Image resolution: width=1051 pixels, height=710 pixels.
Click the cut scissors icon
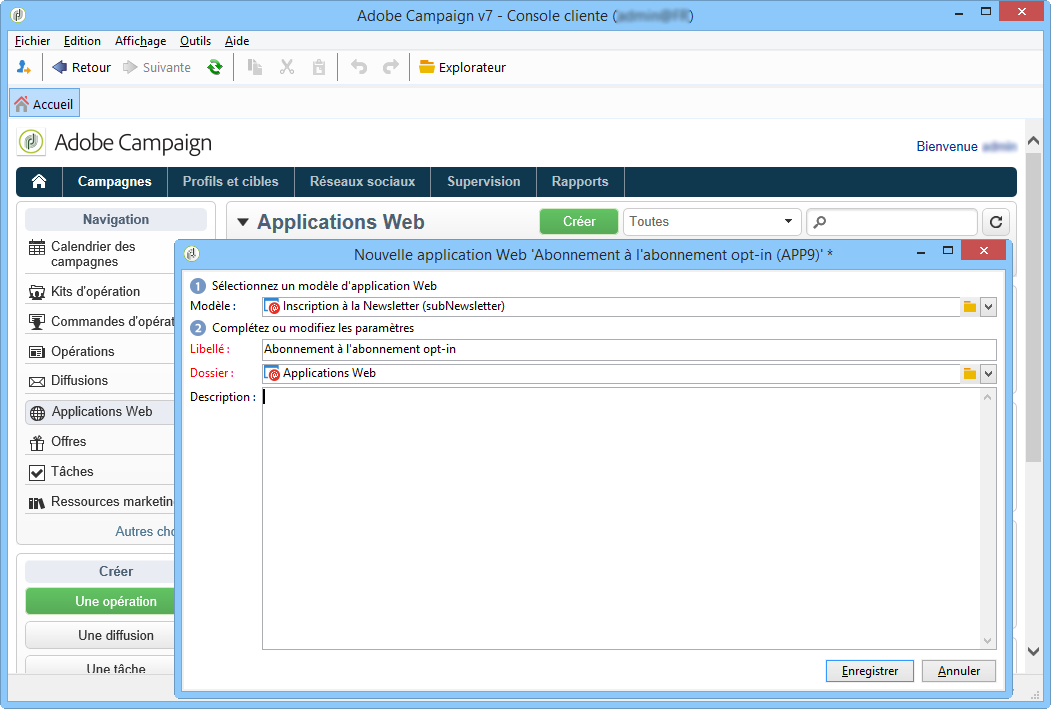click(x=287, y=67)
